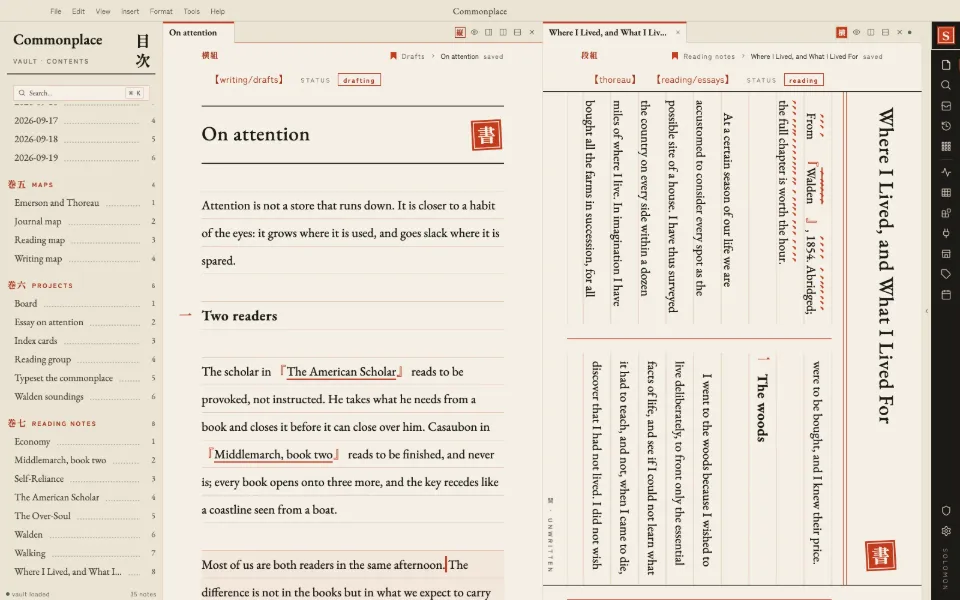Toggle vertical writing in On attention pane
The width and height of the screenshot is (960, 600).
(460, 32)
